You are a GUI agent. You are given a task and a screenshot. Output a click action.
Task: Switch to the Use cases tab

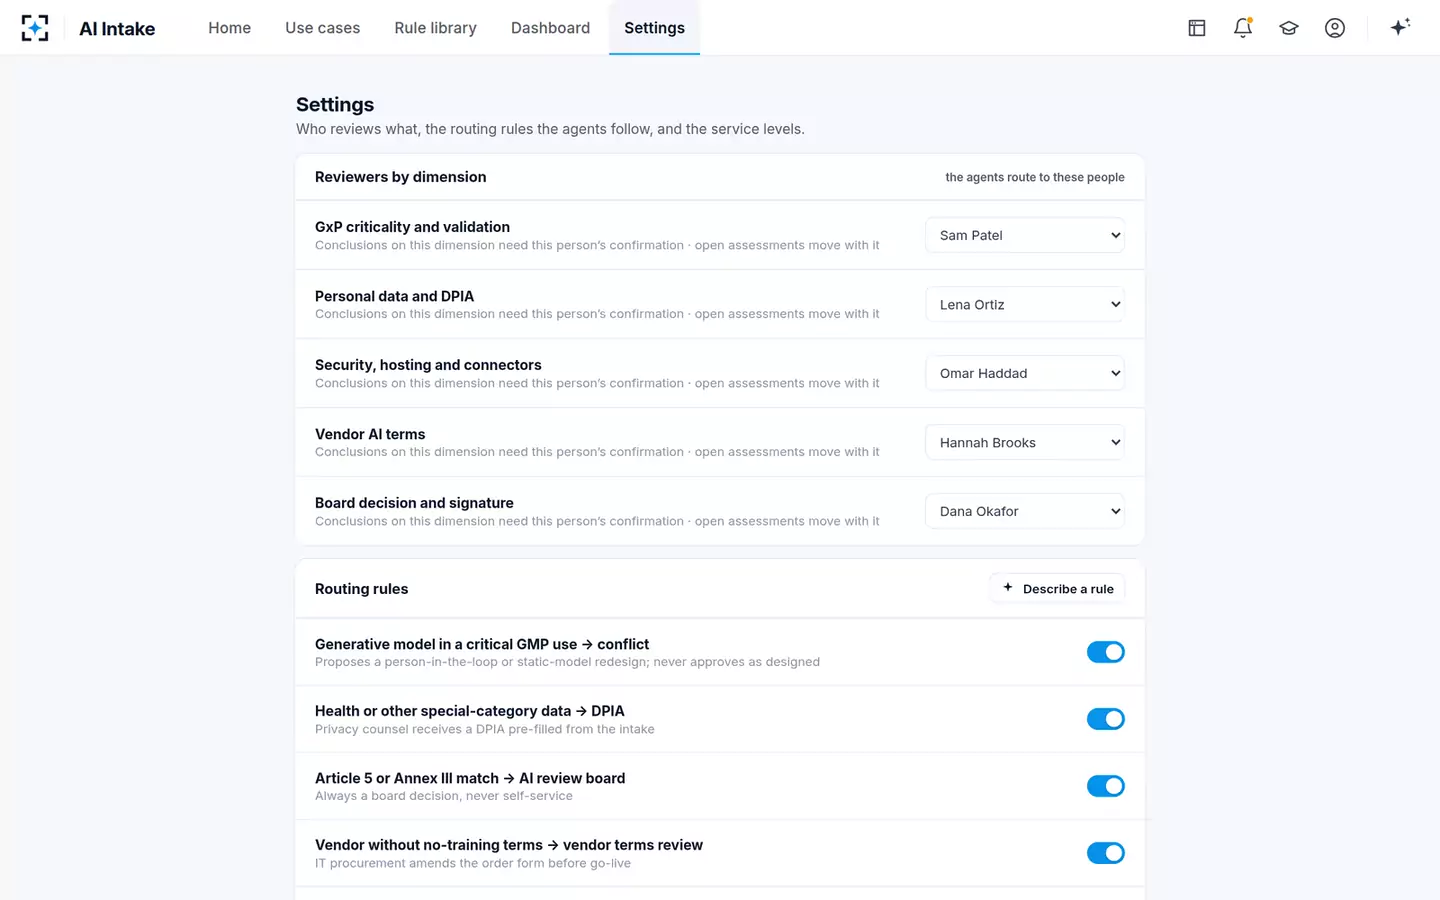(x=322, y=28)
